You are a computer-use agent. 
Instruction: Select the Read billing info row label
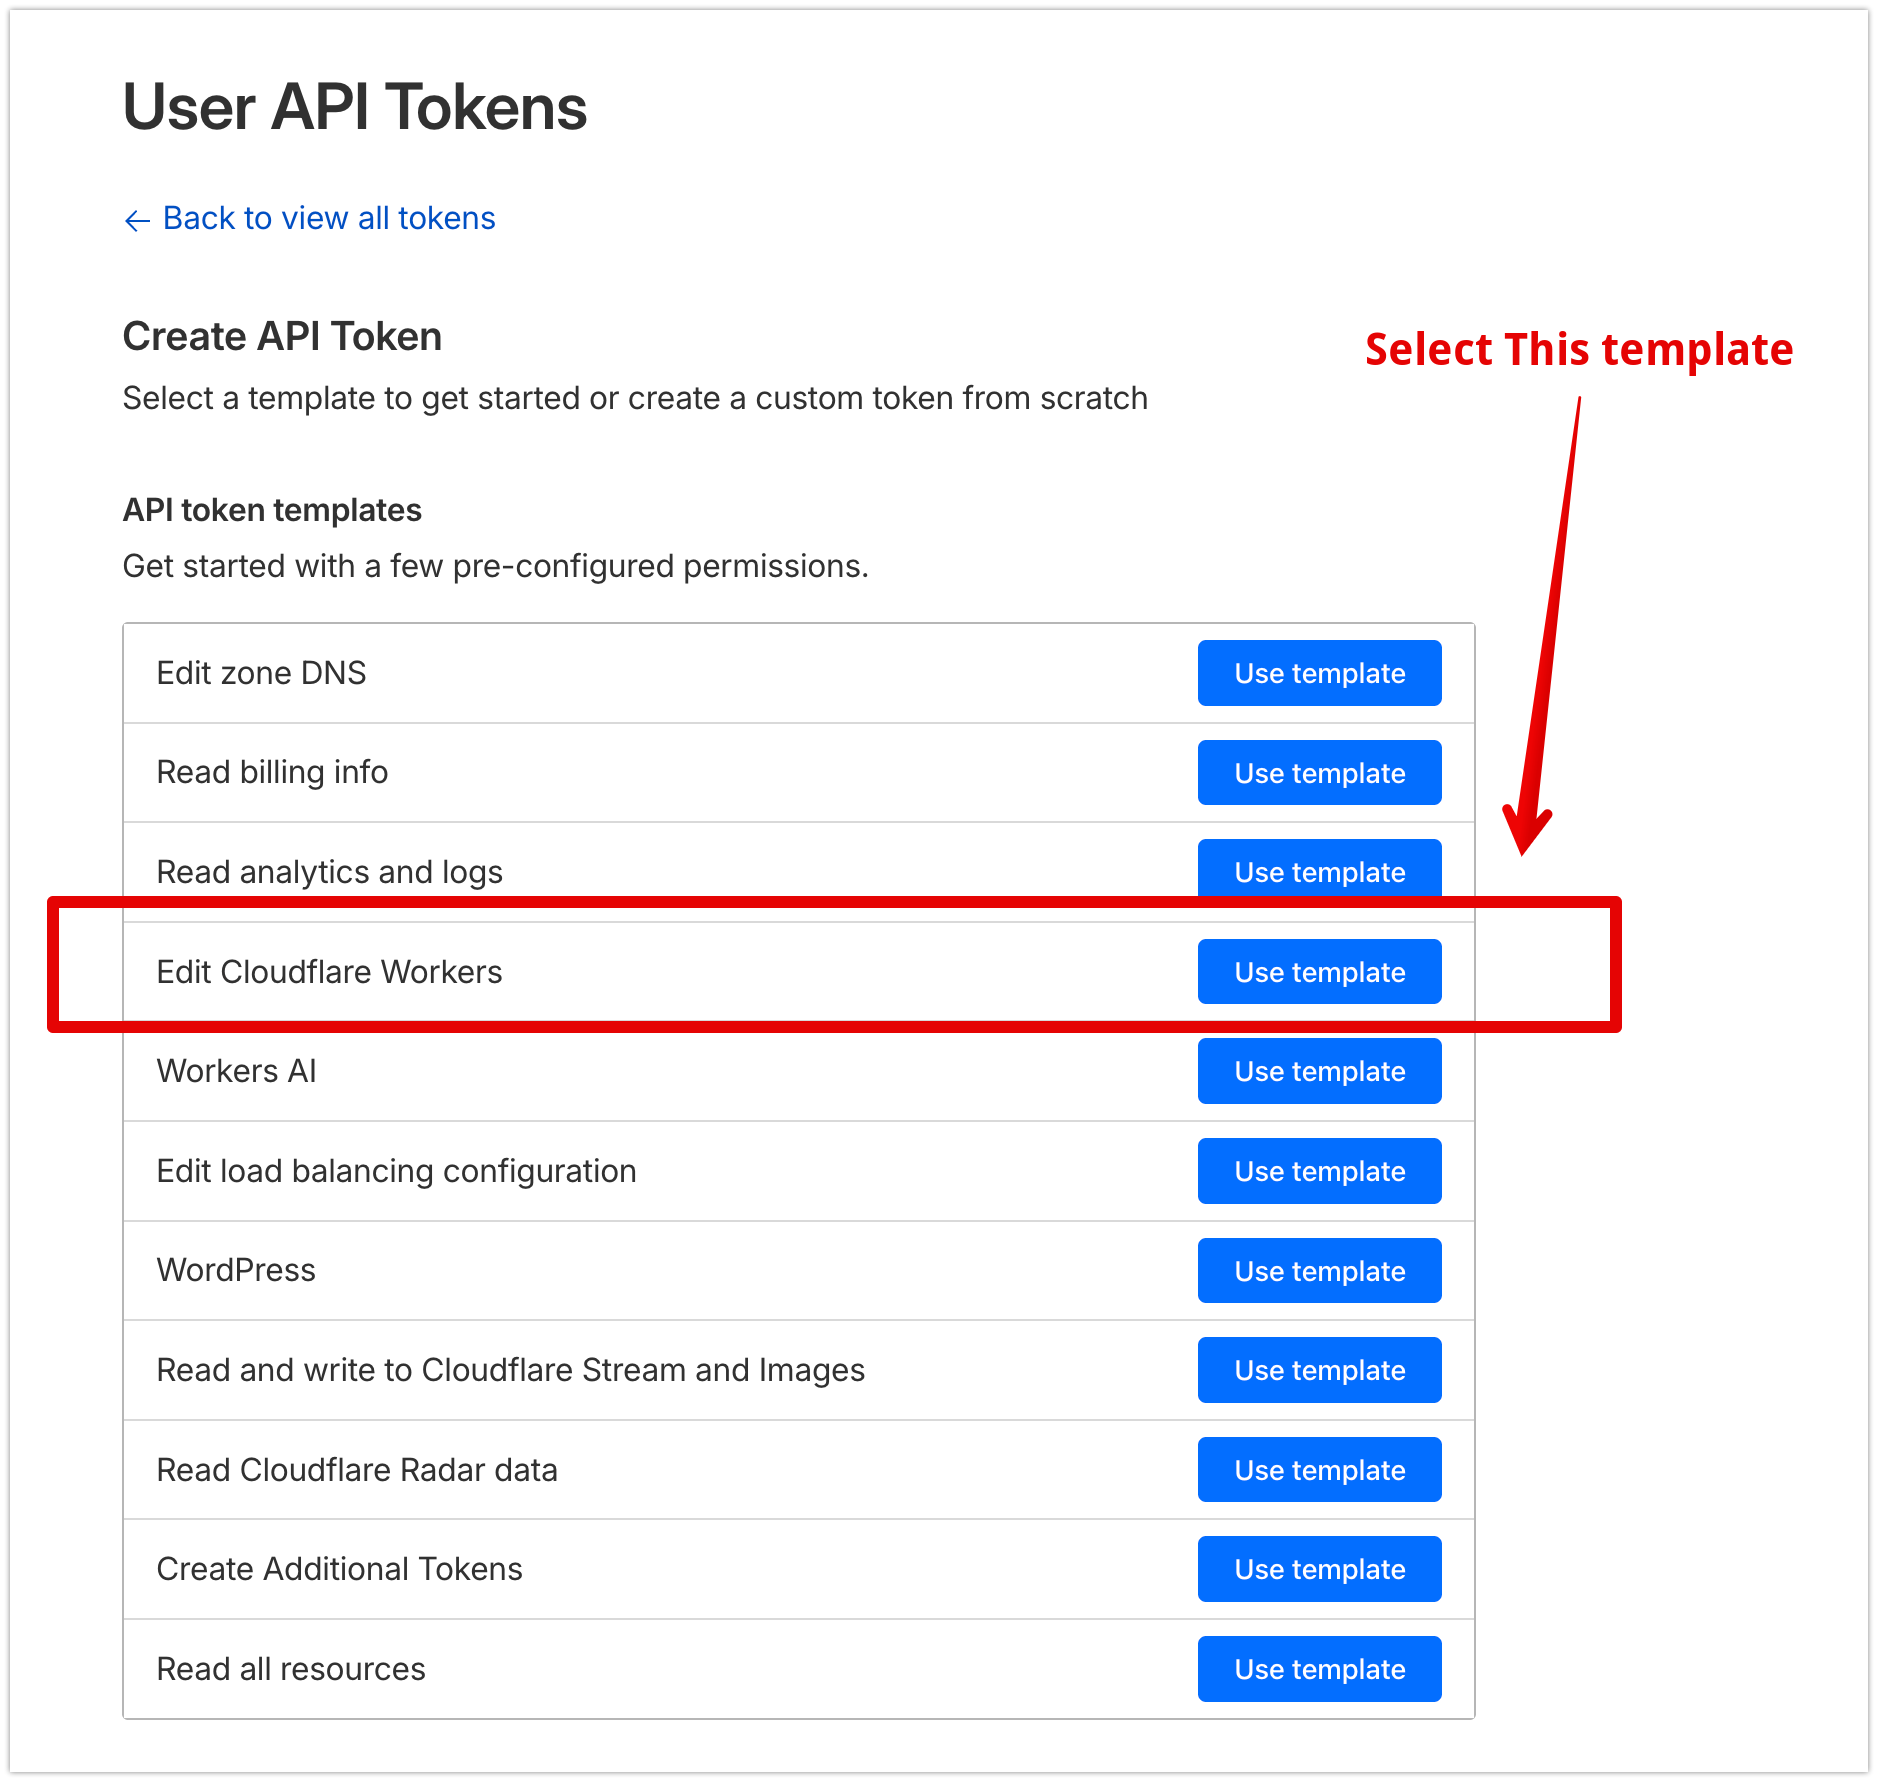tap(271, 772)
